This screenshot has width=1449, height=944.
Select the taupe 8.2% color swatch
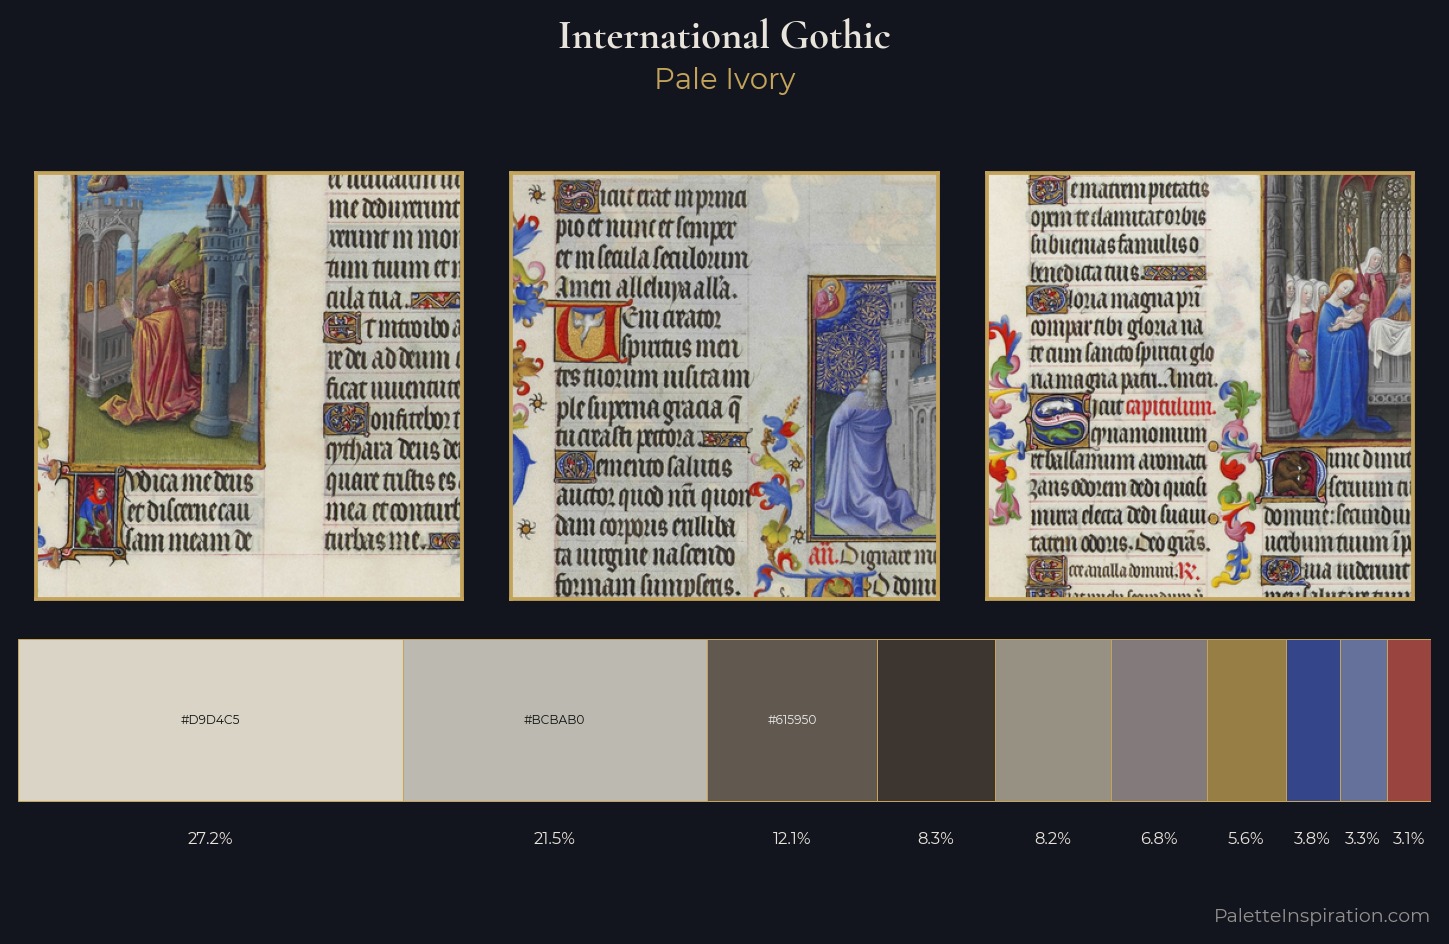(1053, 720)
